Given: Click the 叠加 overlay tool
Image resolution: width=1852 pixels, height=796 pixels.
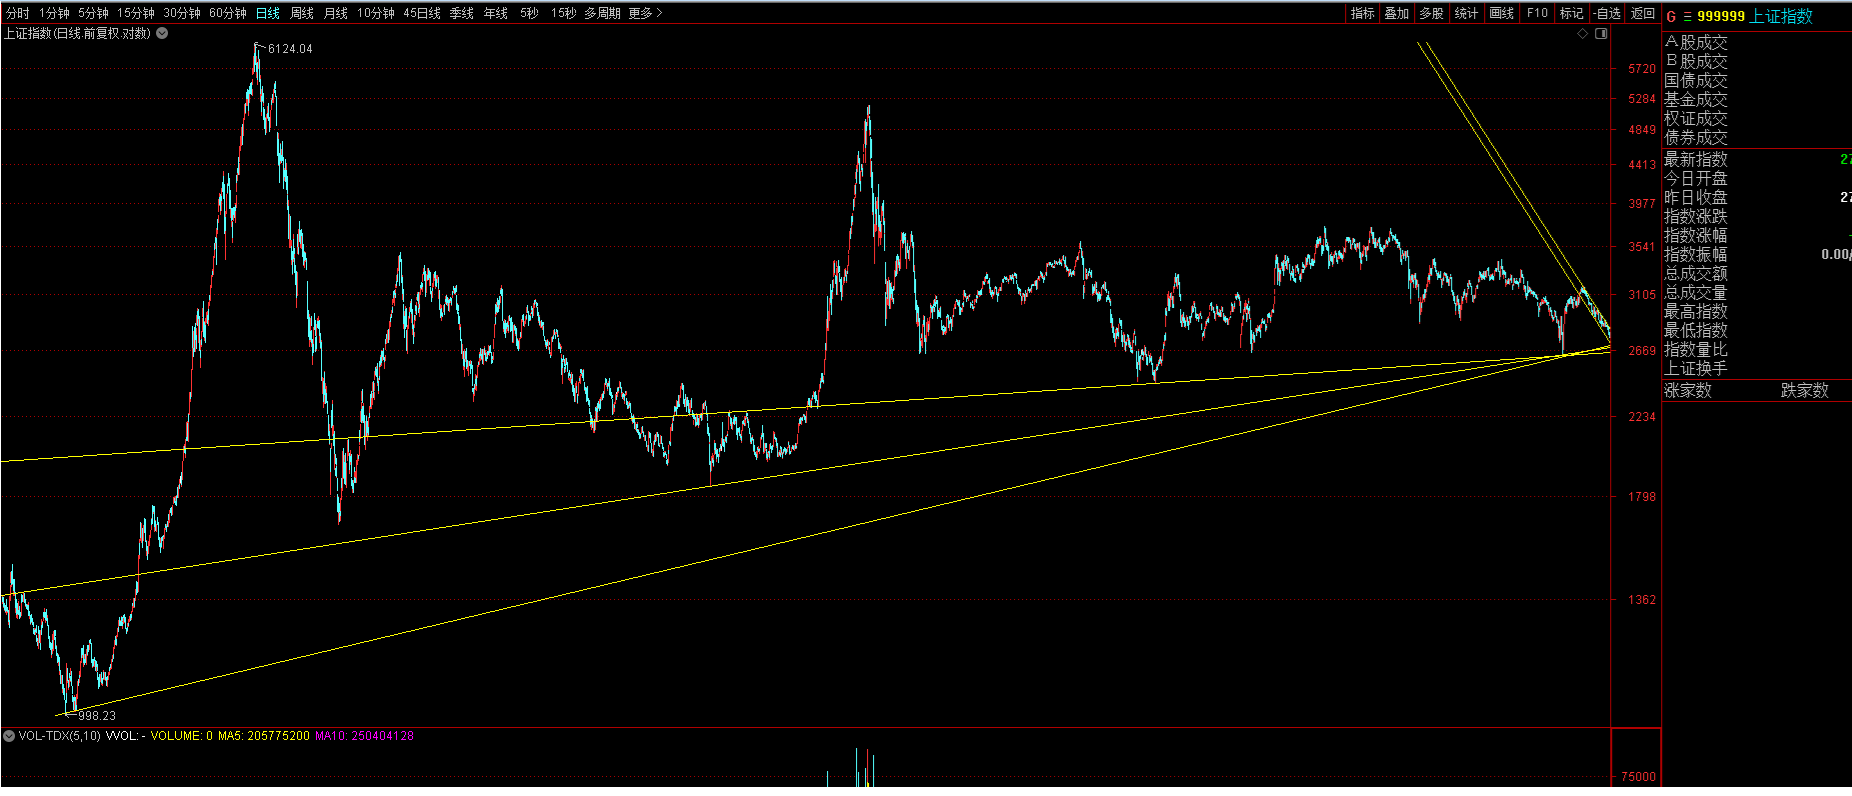Looking at the screenshot, I should pos(1396,13).
